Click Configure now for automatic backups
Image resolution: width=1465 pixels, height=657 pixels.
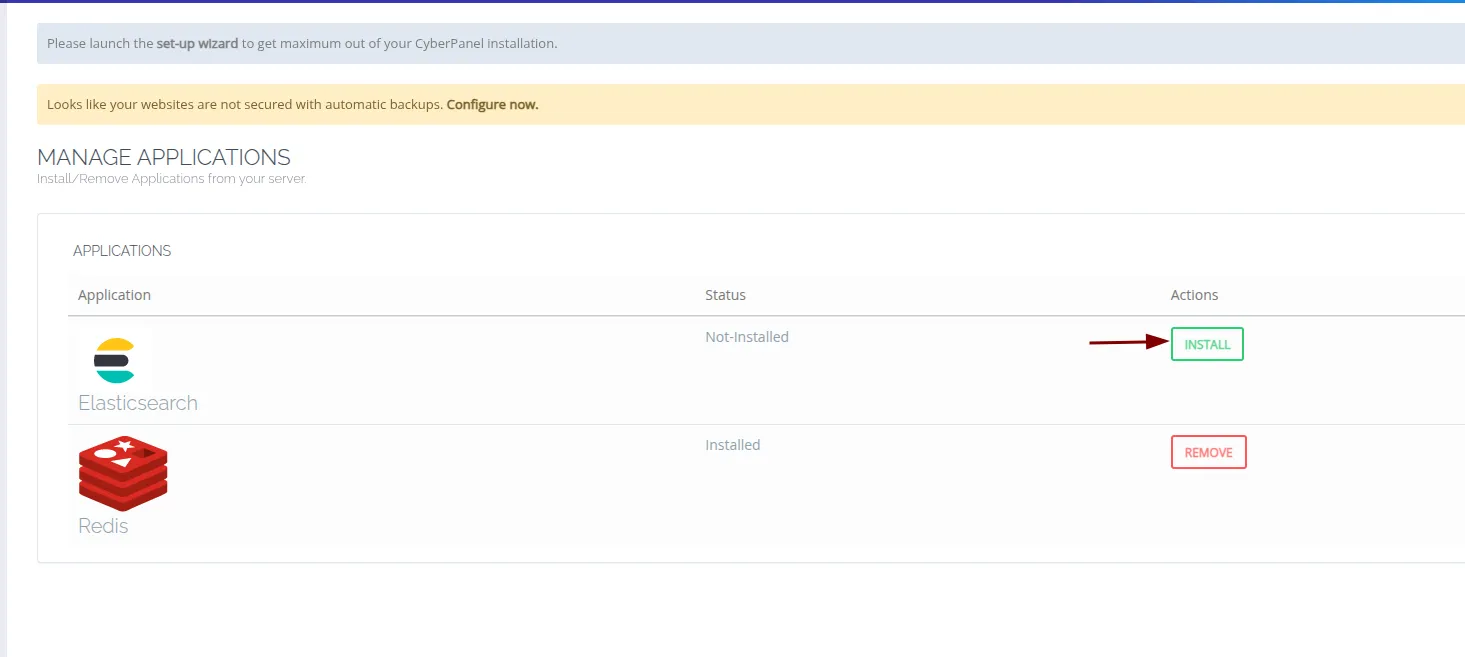(491, 104)
